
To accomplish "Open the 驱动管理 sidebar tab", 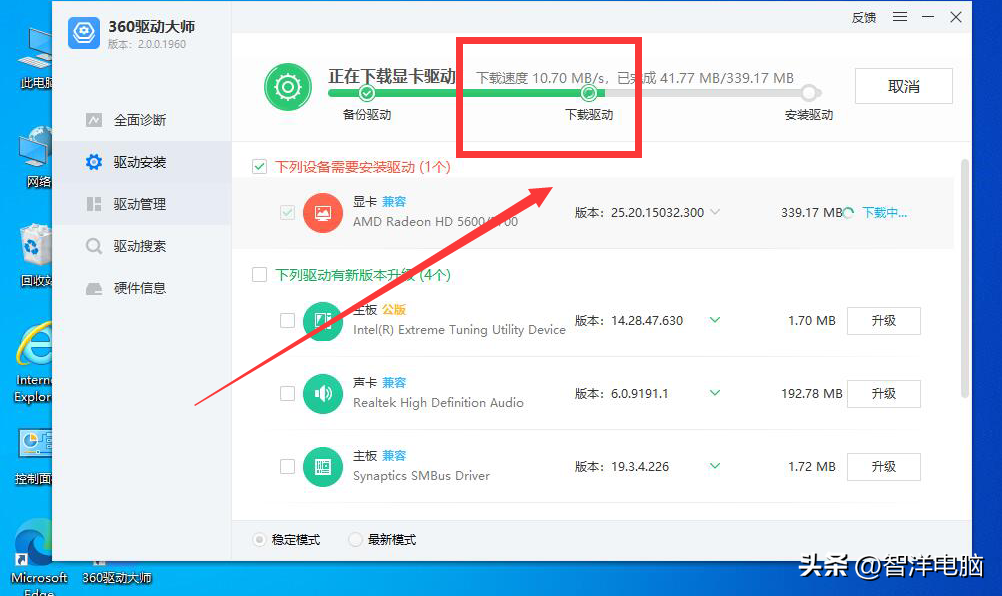I will pyautogui.click(x=142, y=204).
